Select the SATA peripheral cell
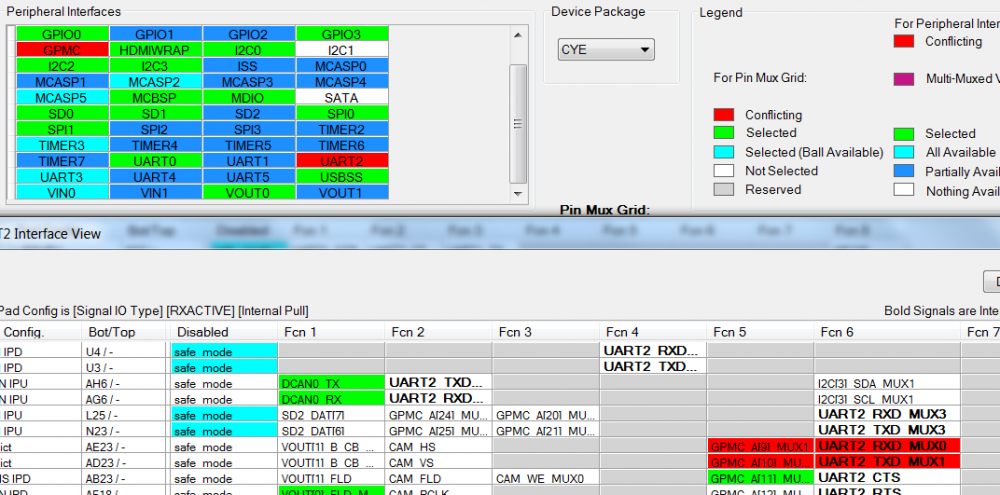 click(x=340, y=98)
